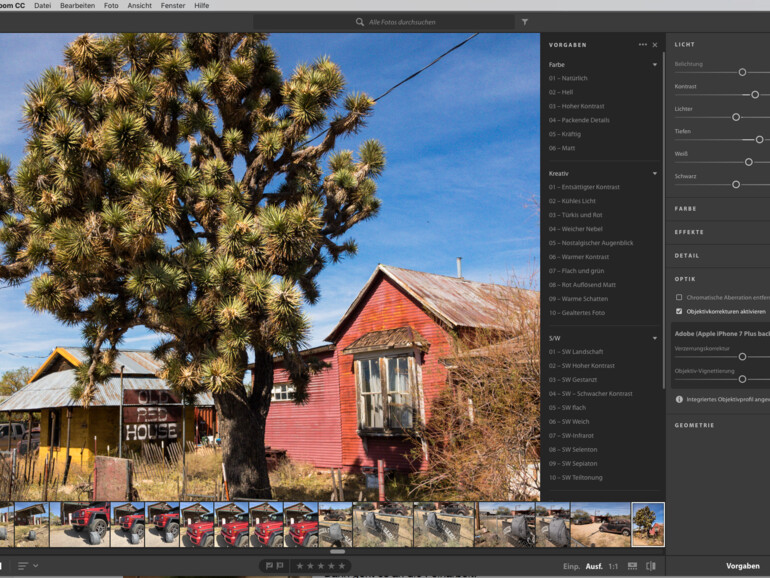Close the Vorgaben presets panel
The height and width of the screenshot is (578, 770).
pos(655,45)
